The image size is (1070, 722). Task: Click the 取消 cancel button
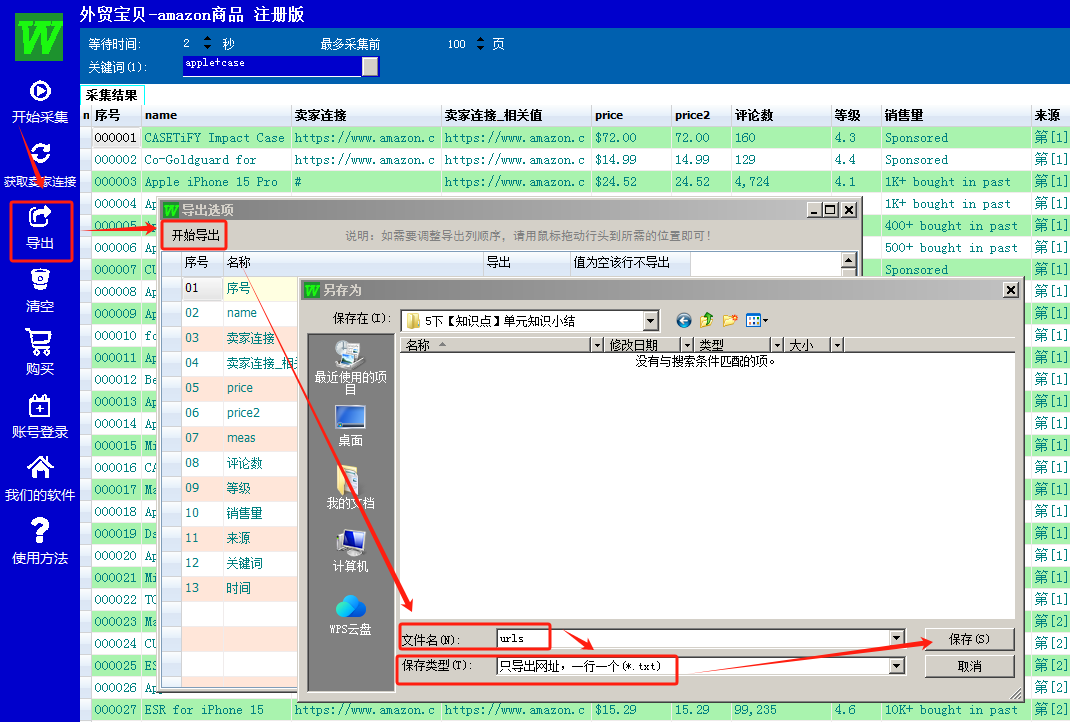(969, 666)
